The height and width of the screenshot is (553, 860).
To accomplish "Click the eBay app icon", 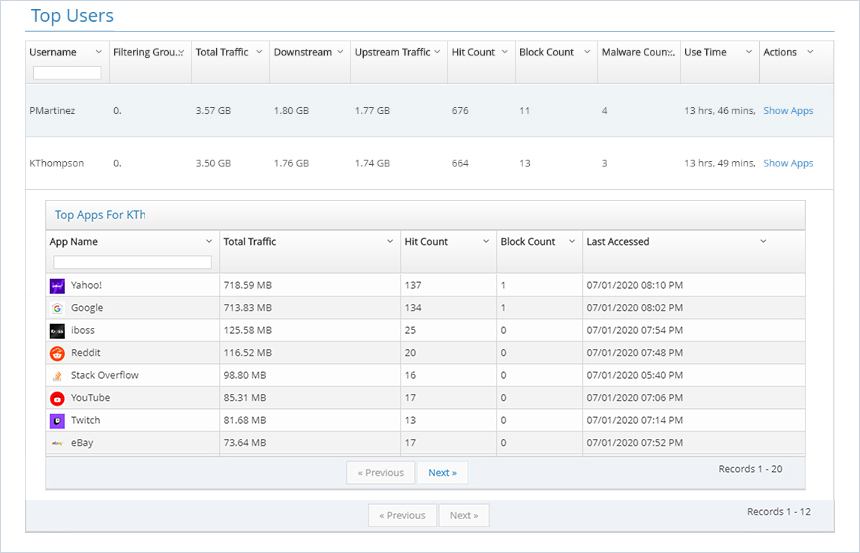I will coord(57,443).
